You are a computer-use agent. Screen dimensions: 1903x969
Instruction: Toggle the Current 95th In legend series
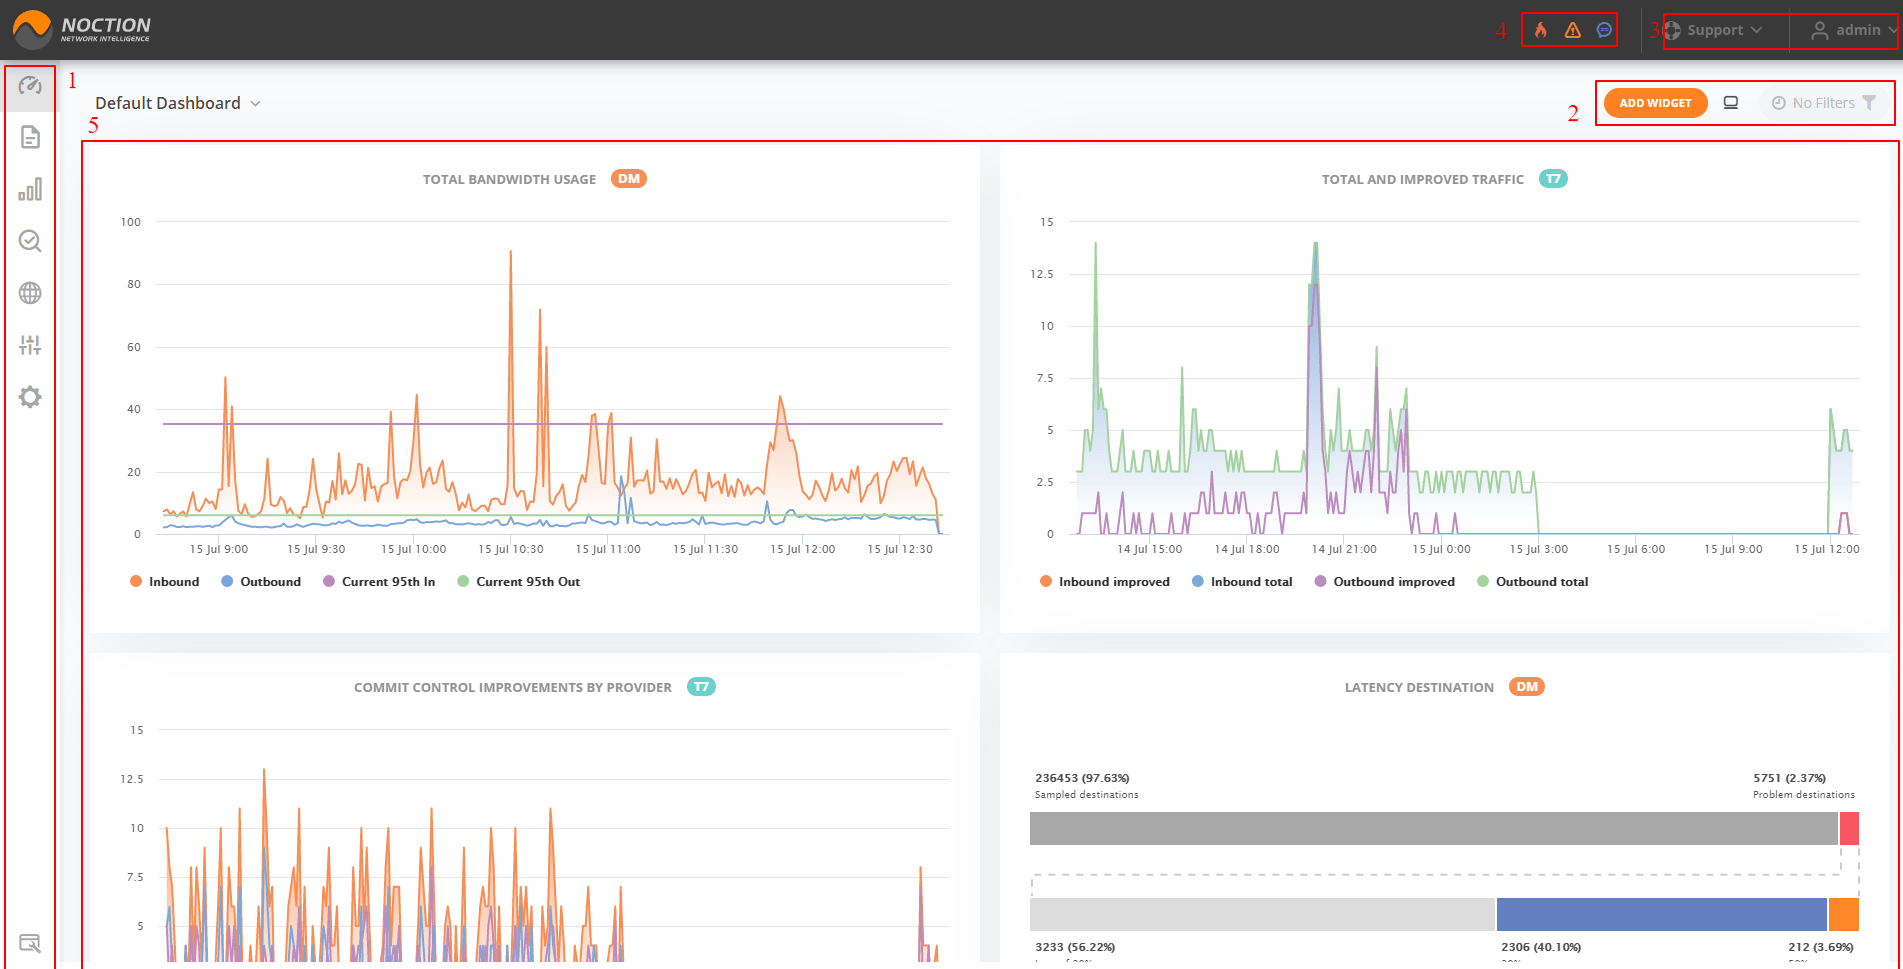[379, 581]
